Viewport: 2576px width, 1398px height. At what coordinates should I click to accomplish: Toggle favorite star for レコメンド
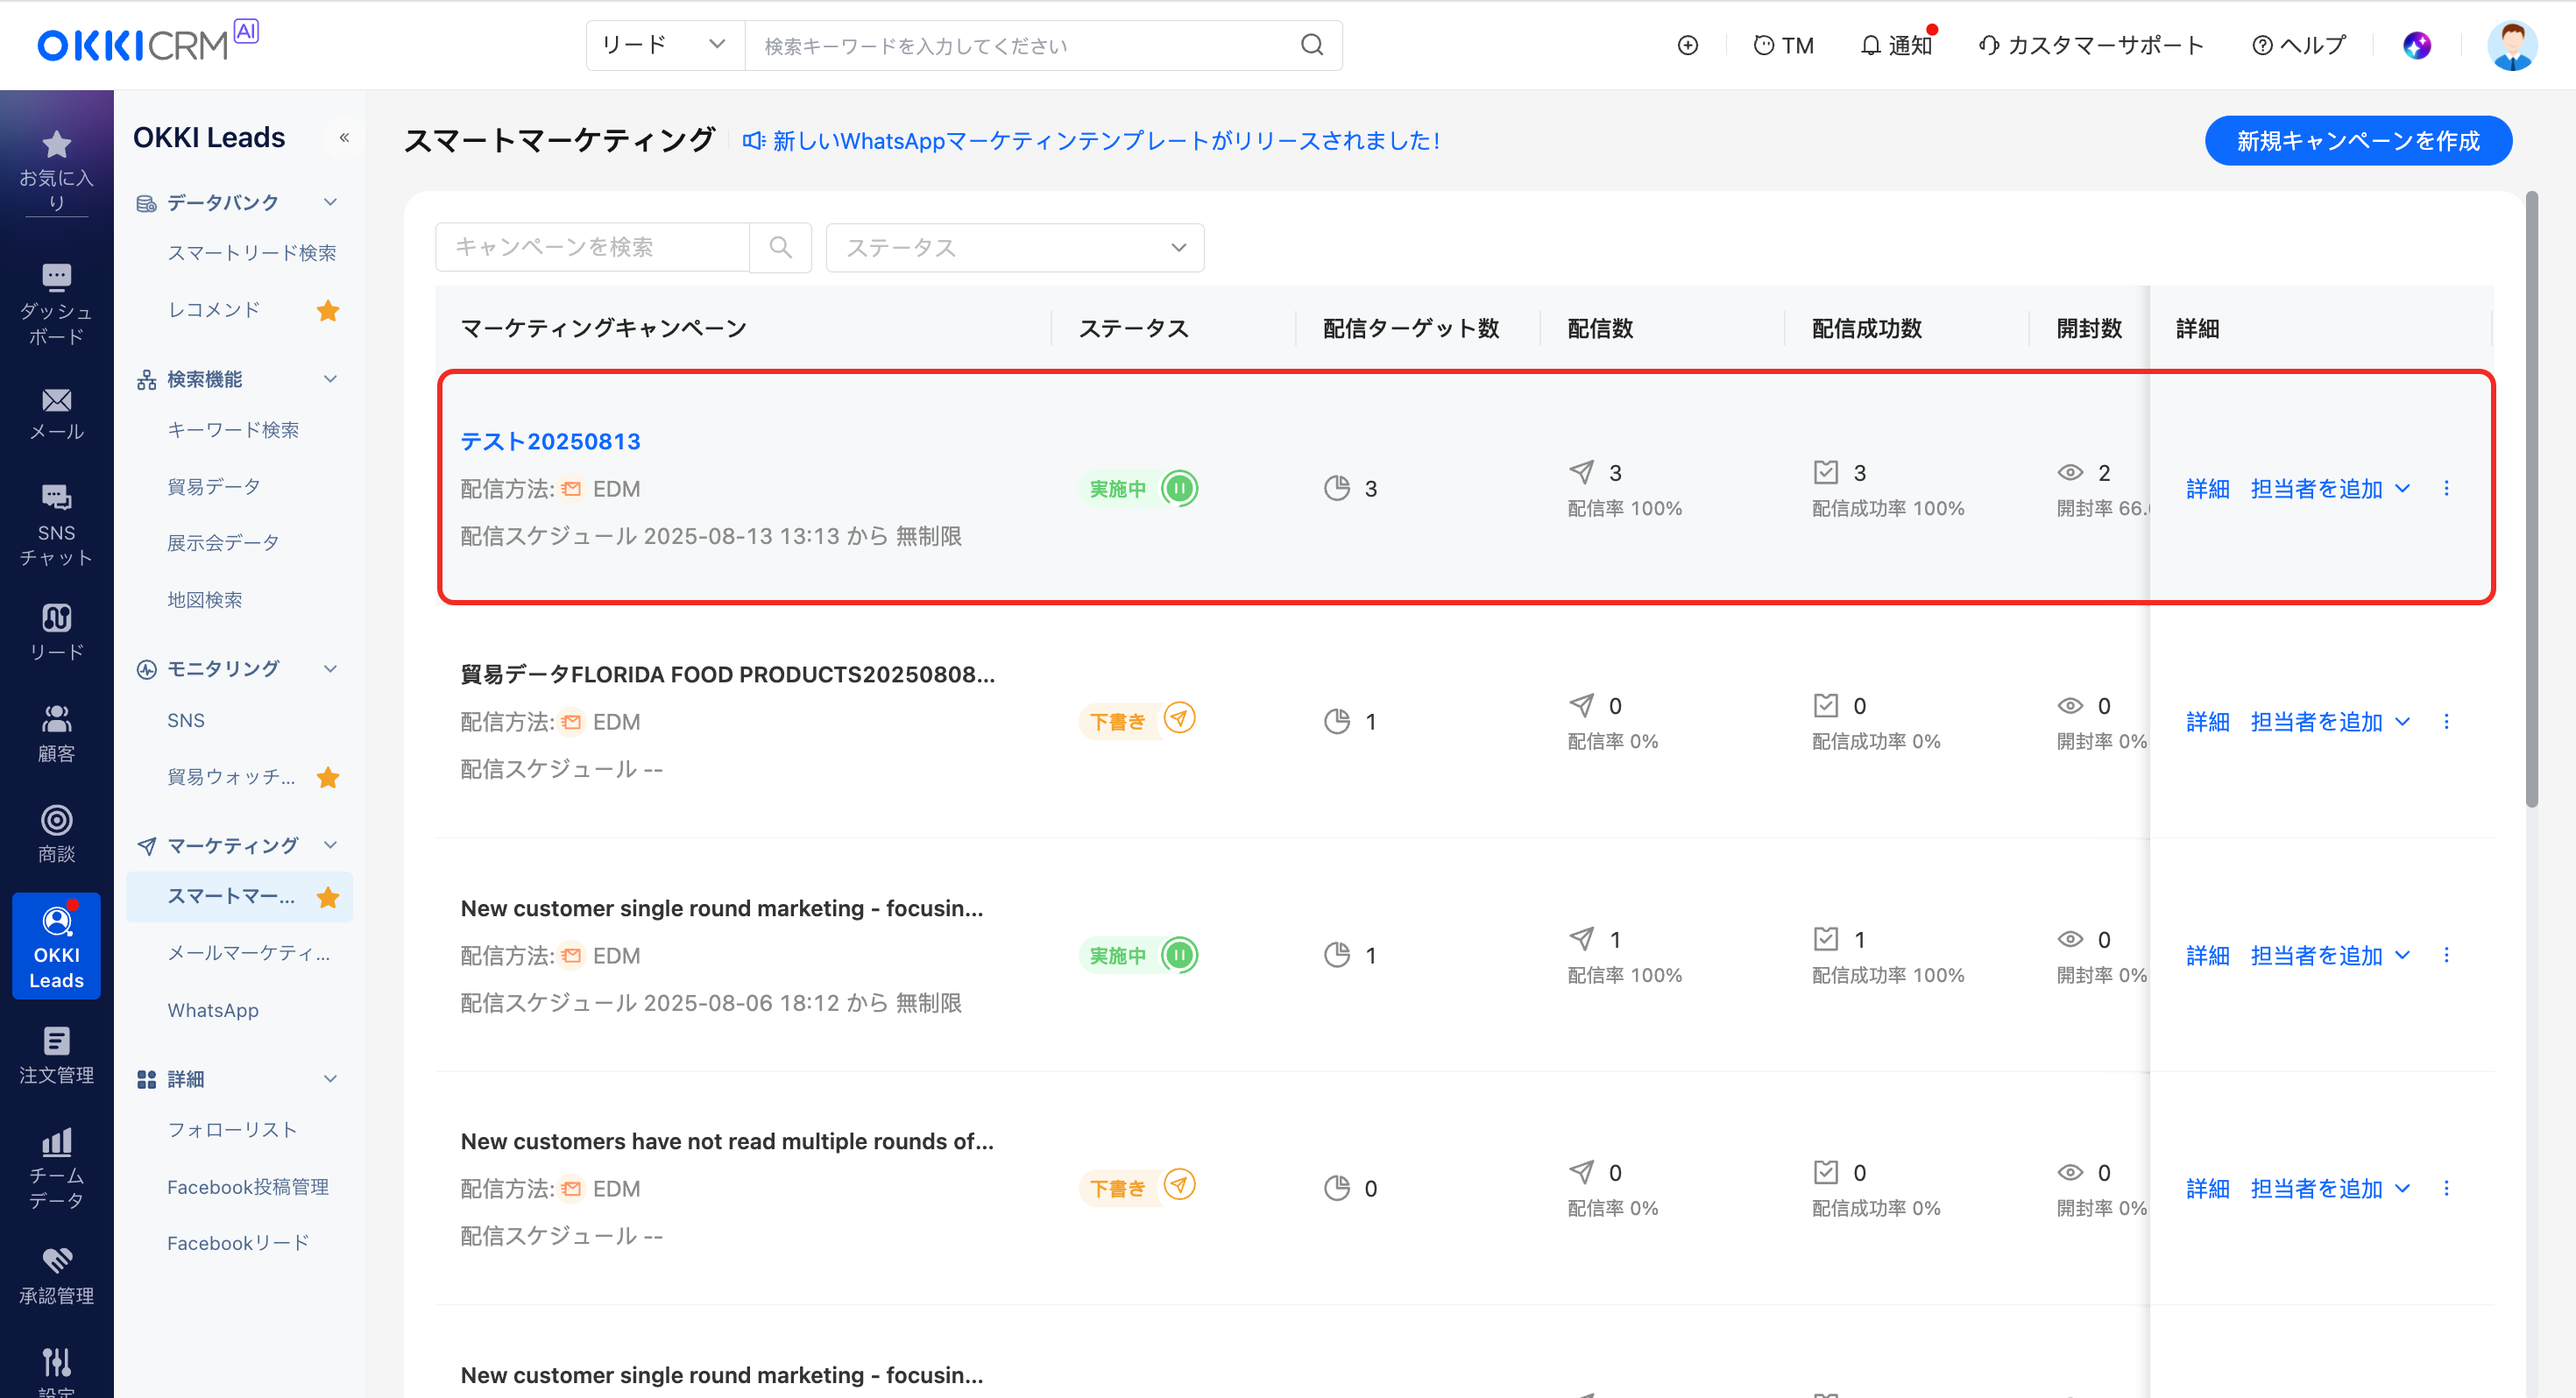click(327, 310)
